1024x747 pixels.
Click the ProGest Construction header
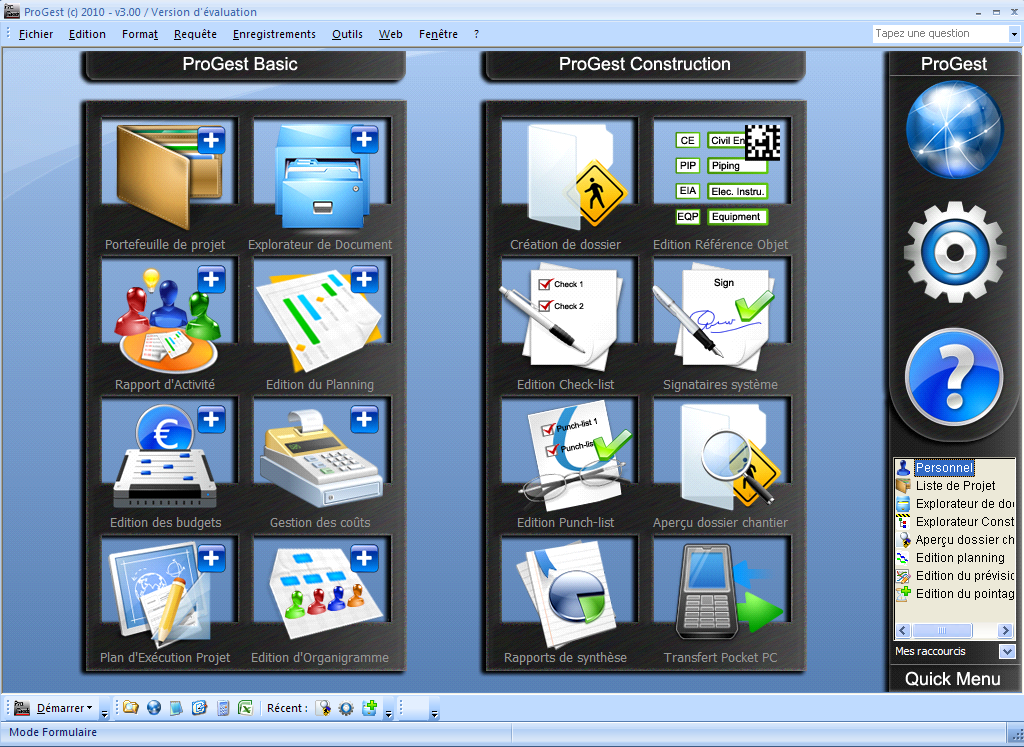click(644, 65)
